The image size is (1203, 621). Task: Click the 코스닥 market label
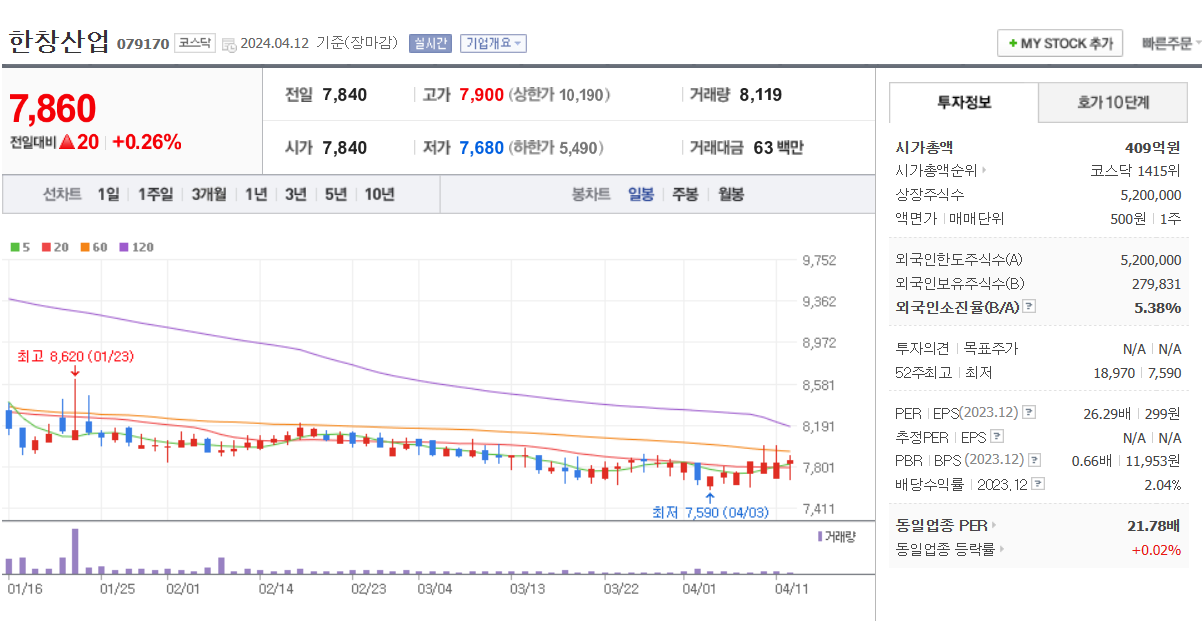pos(195,43)
